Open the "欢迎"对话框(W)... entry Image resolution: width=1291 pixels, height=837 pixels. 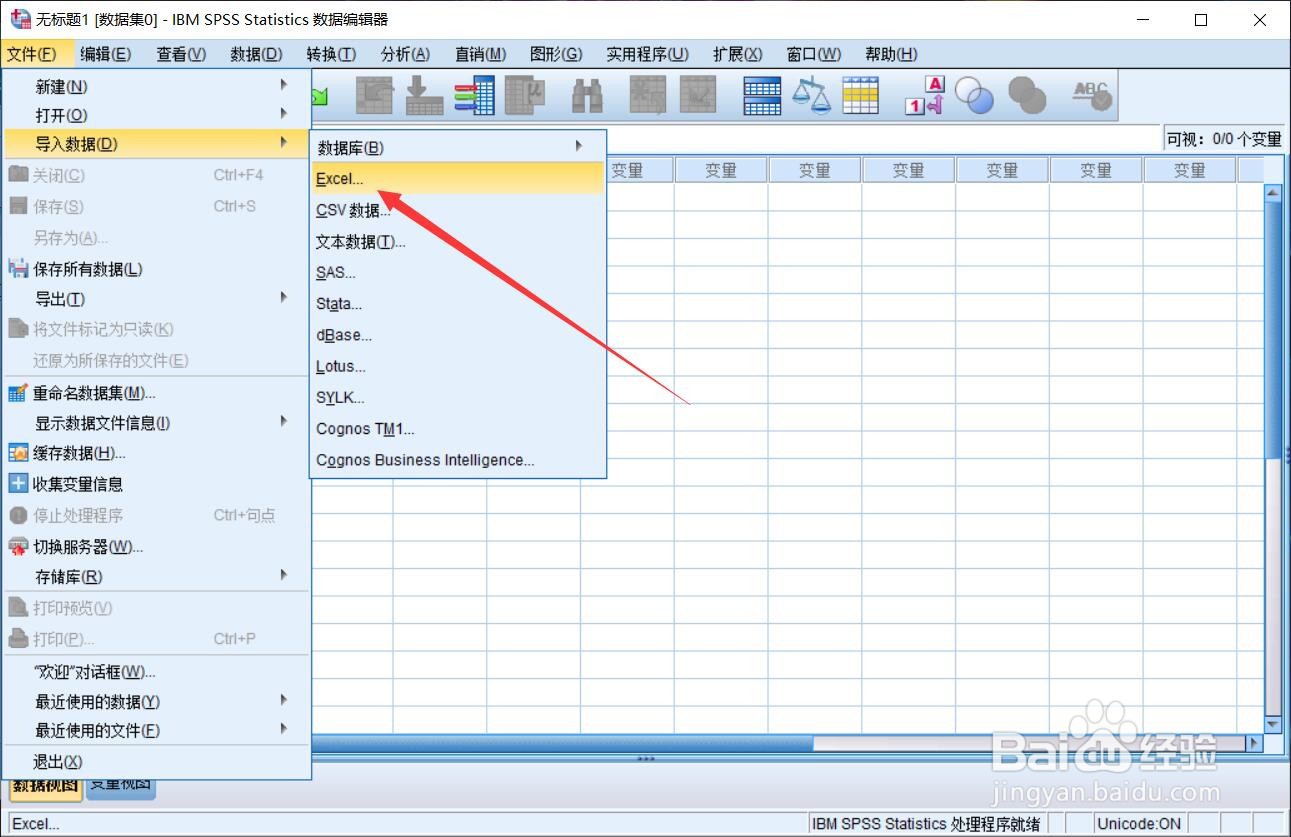tap(157, 672)
